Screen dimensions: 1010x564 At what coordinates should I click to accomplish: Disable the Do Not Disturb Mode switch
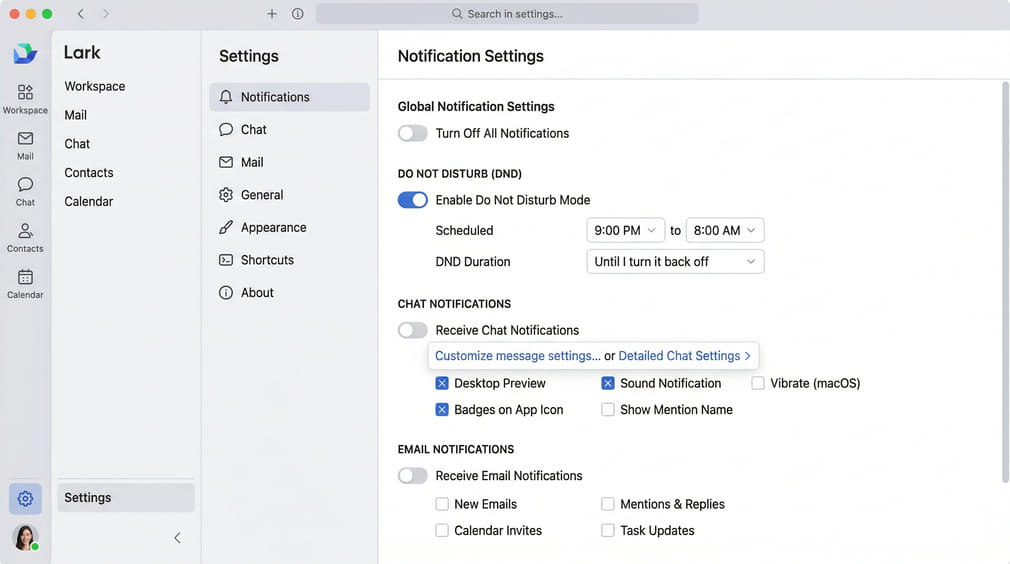[413, 200]
